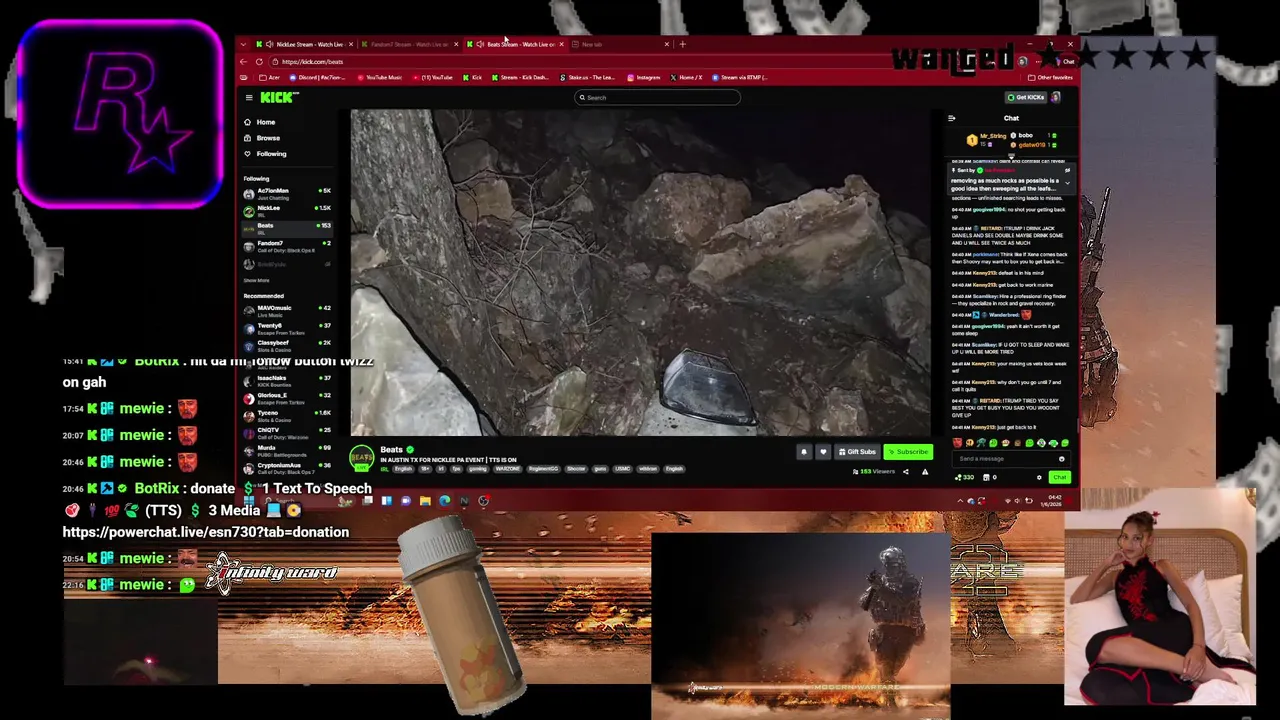Report stream via warning triangle icon
The width and height of the screenshot is (1280, 720).
(x=925, y=472)
